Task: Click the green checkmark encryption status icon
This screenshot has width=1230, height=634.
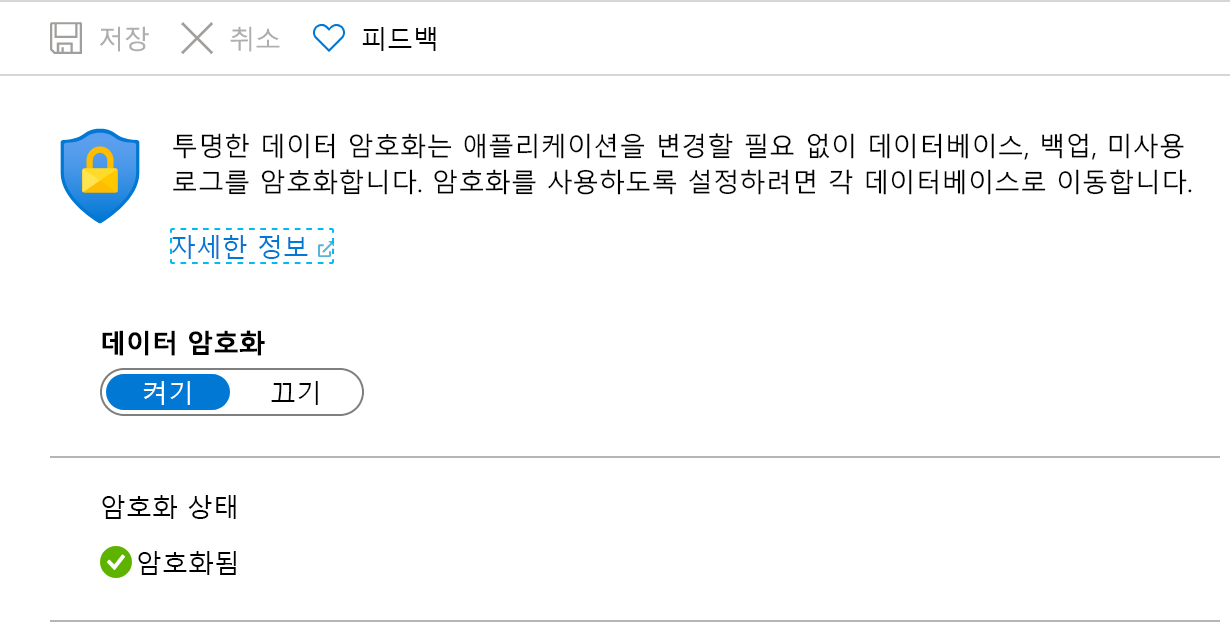Action: click(x=113, y=563)
